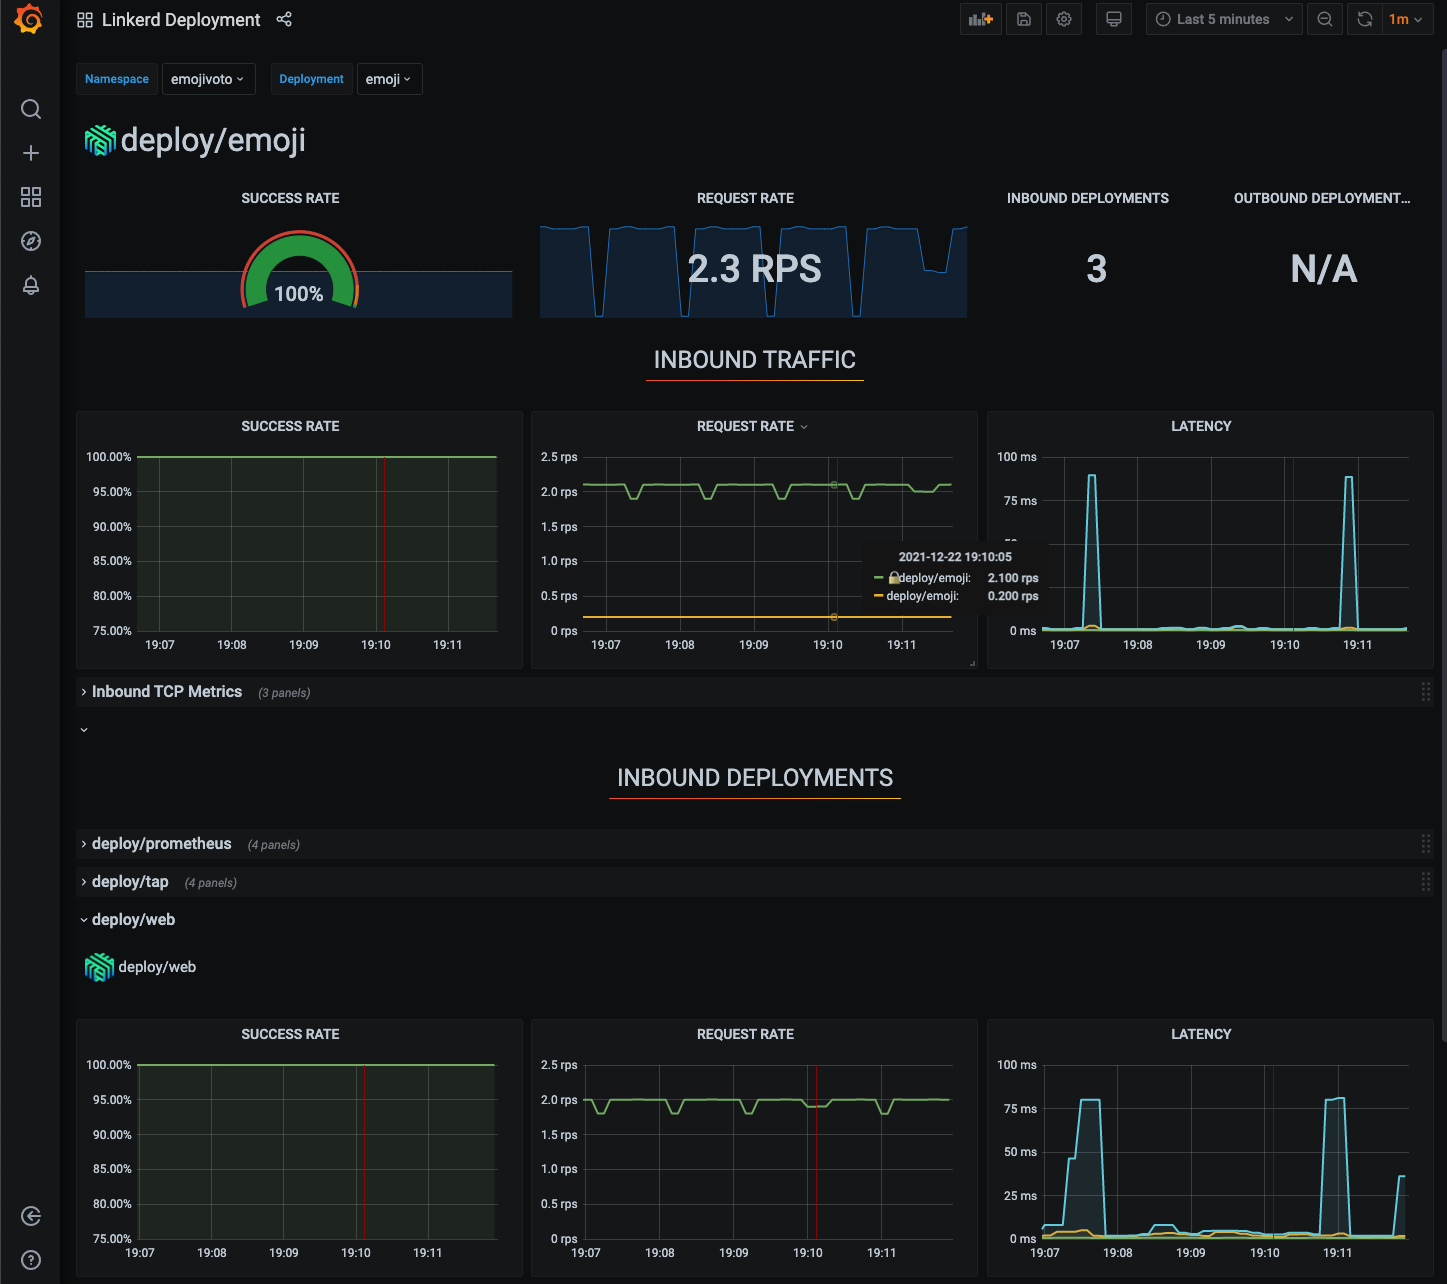Screen dimensions: 1447x1284
Task: Collapse the unnamed row chevron below TCP Metrics
Action: pos(84,730)
